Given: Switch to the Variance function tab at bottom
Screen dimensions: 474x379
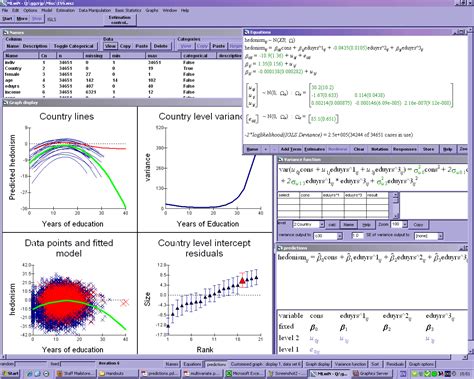Looking at the screenshot, I should [x=350, y=364].
